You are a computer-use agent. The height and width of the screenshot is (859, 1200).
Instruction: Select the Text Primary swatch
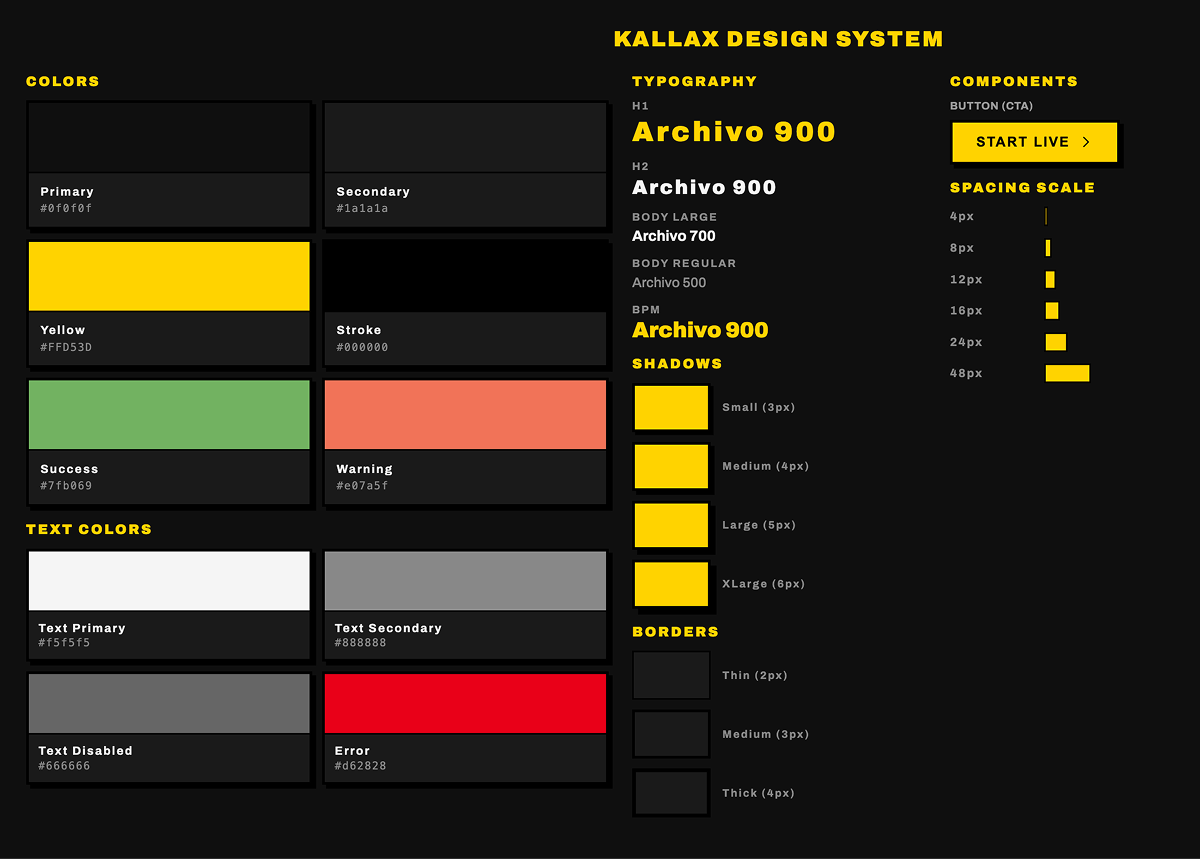click(168, 580)
